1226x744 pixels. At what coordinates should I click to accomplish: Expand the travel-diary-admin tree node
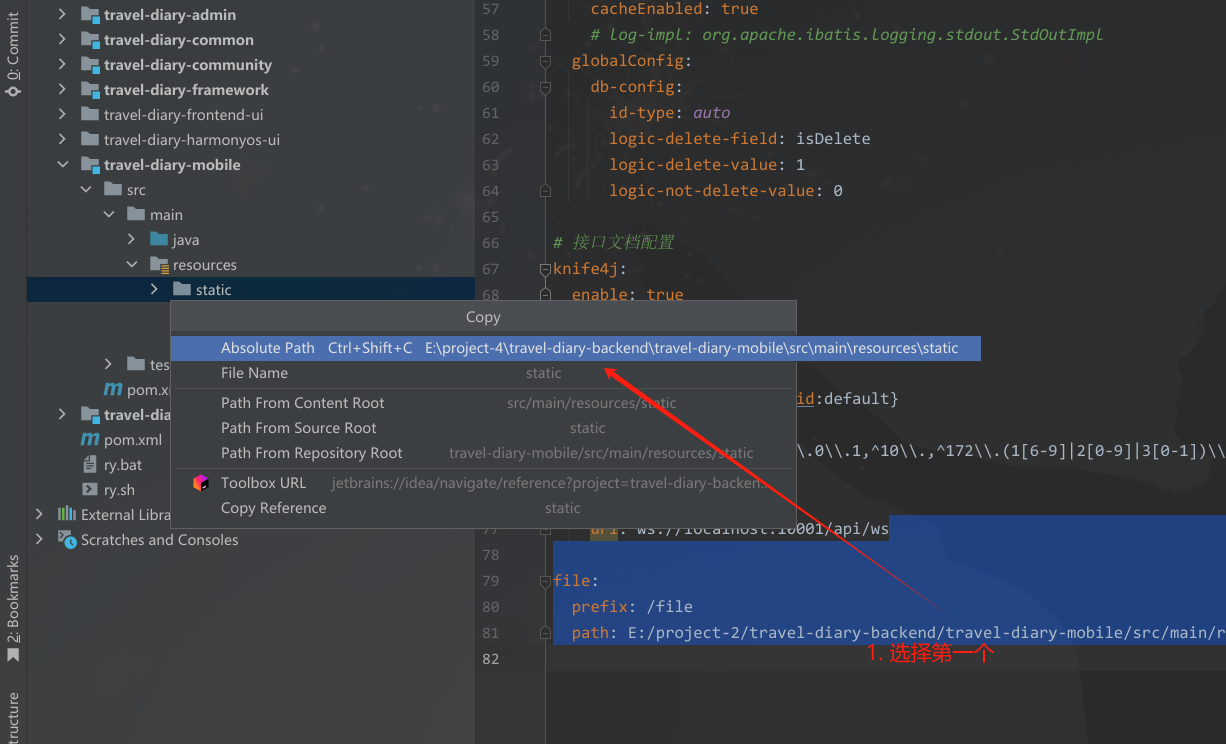coord(62,15)
